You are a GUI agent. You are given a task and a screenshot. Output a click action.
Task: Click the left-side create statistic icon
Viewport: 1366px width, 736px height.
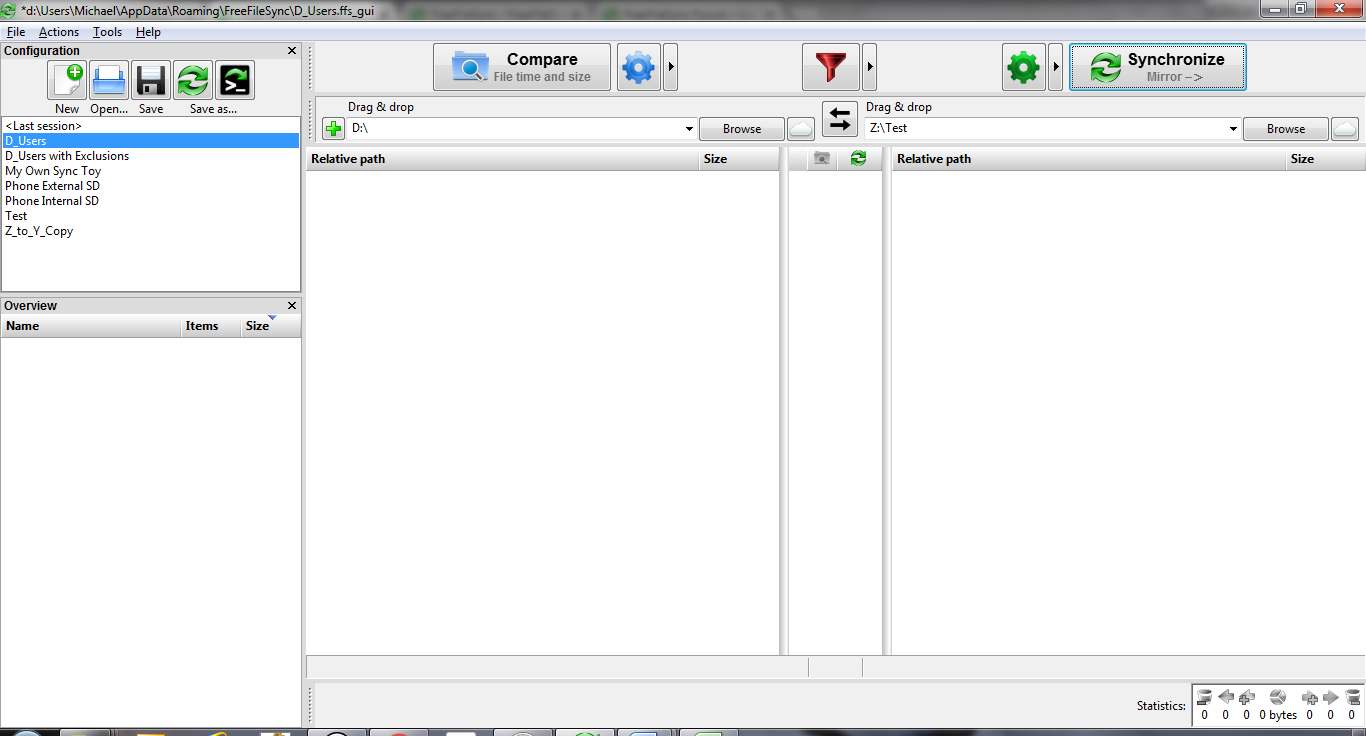(x=1247, y=697)
